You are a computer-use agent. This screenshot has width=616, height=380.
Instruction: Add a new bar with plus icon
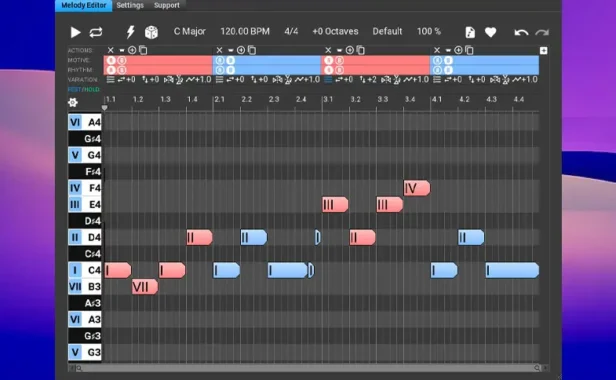(543, 50)
